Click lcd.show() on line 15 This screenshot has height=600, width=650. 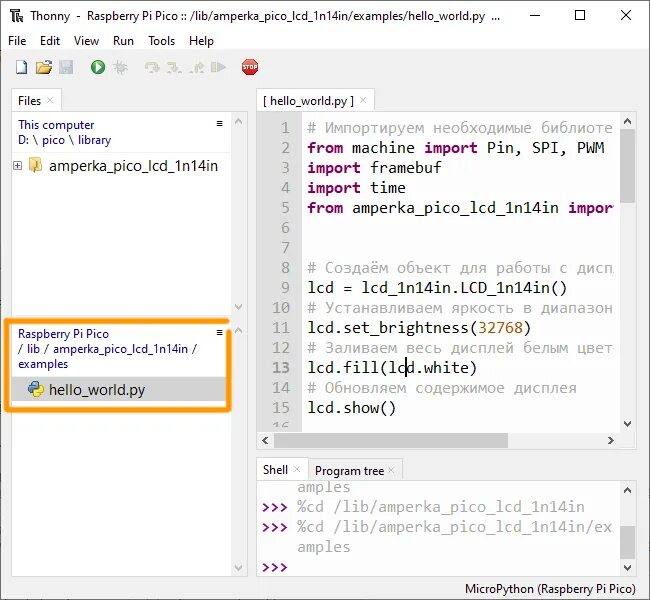352,408
